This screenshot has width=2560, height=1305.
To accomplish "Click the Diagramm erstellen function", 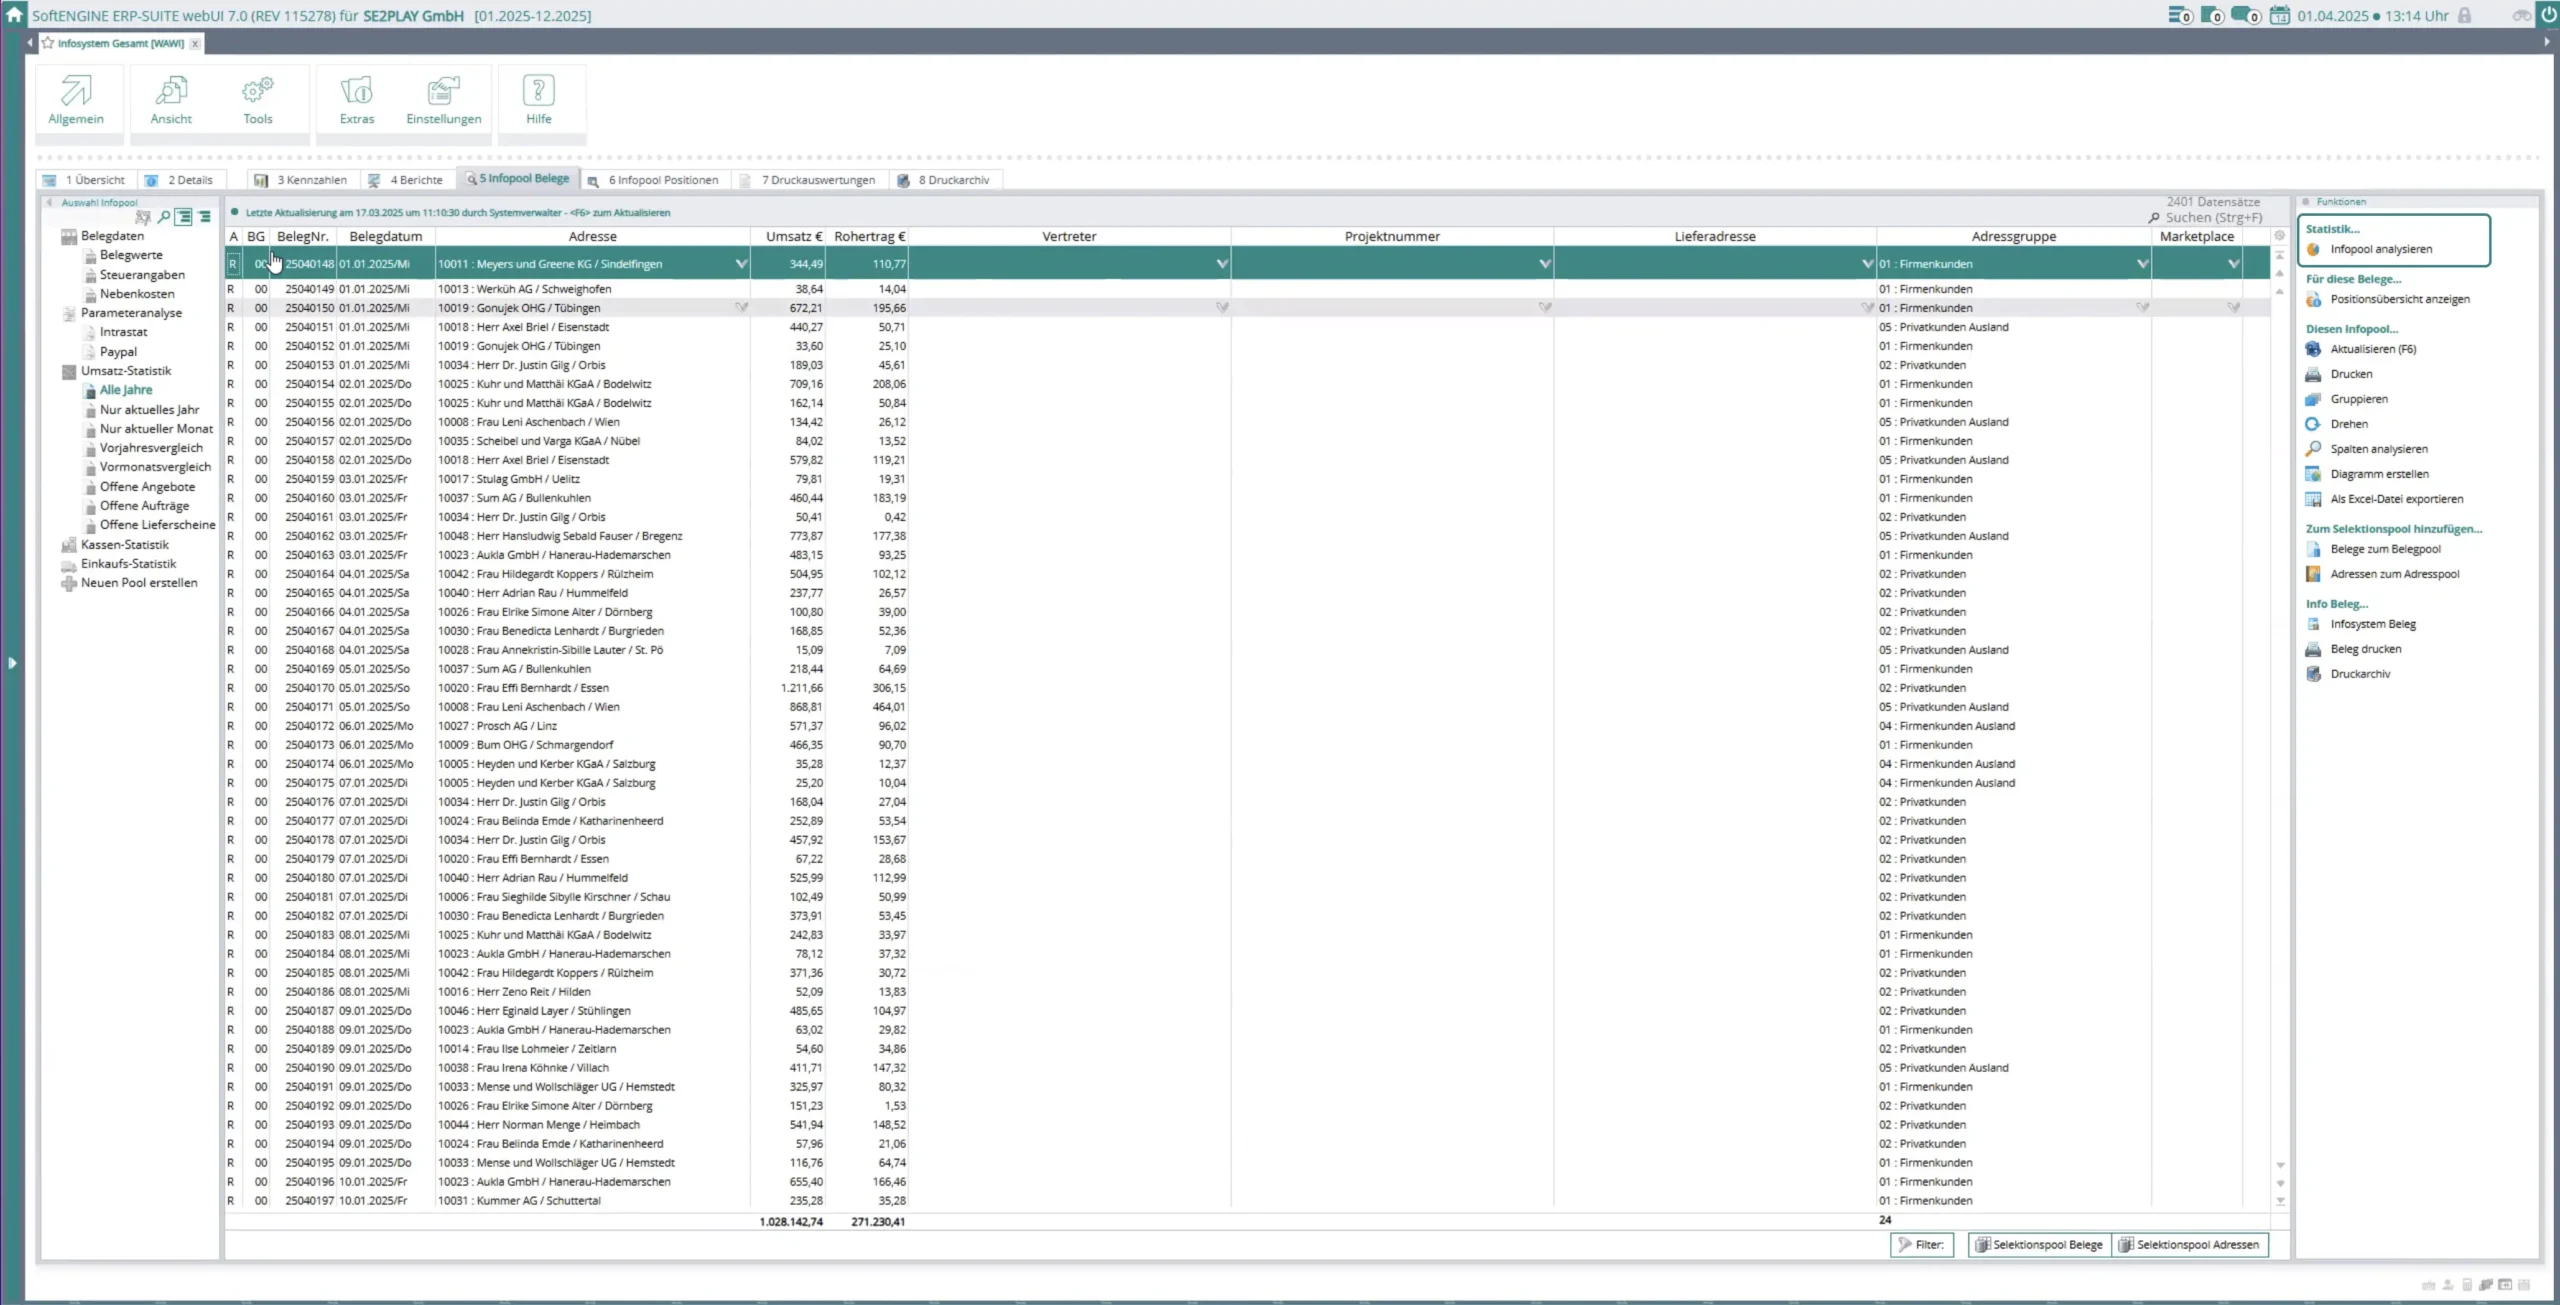I will pos(2379,474).
